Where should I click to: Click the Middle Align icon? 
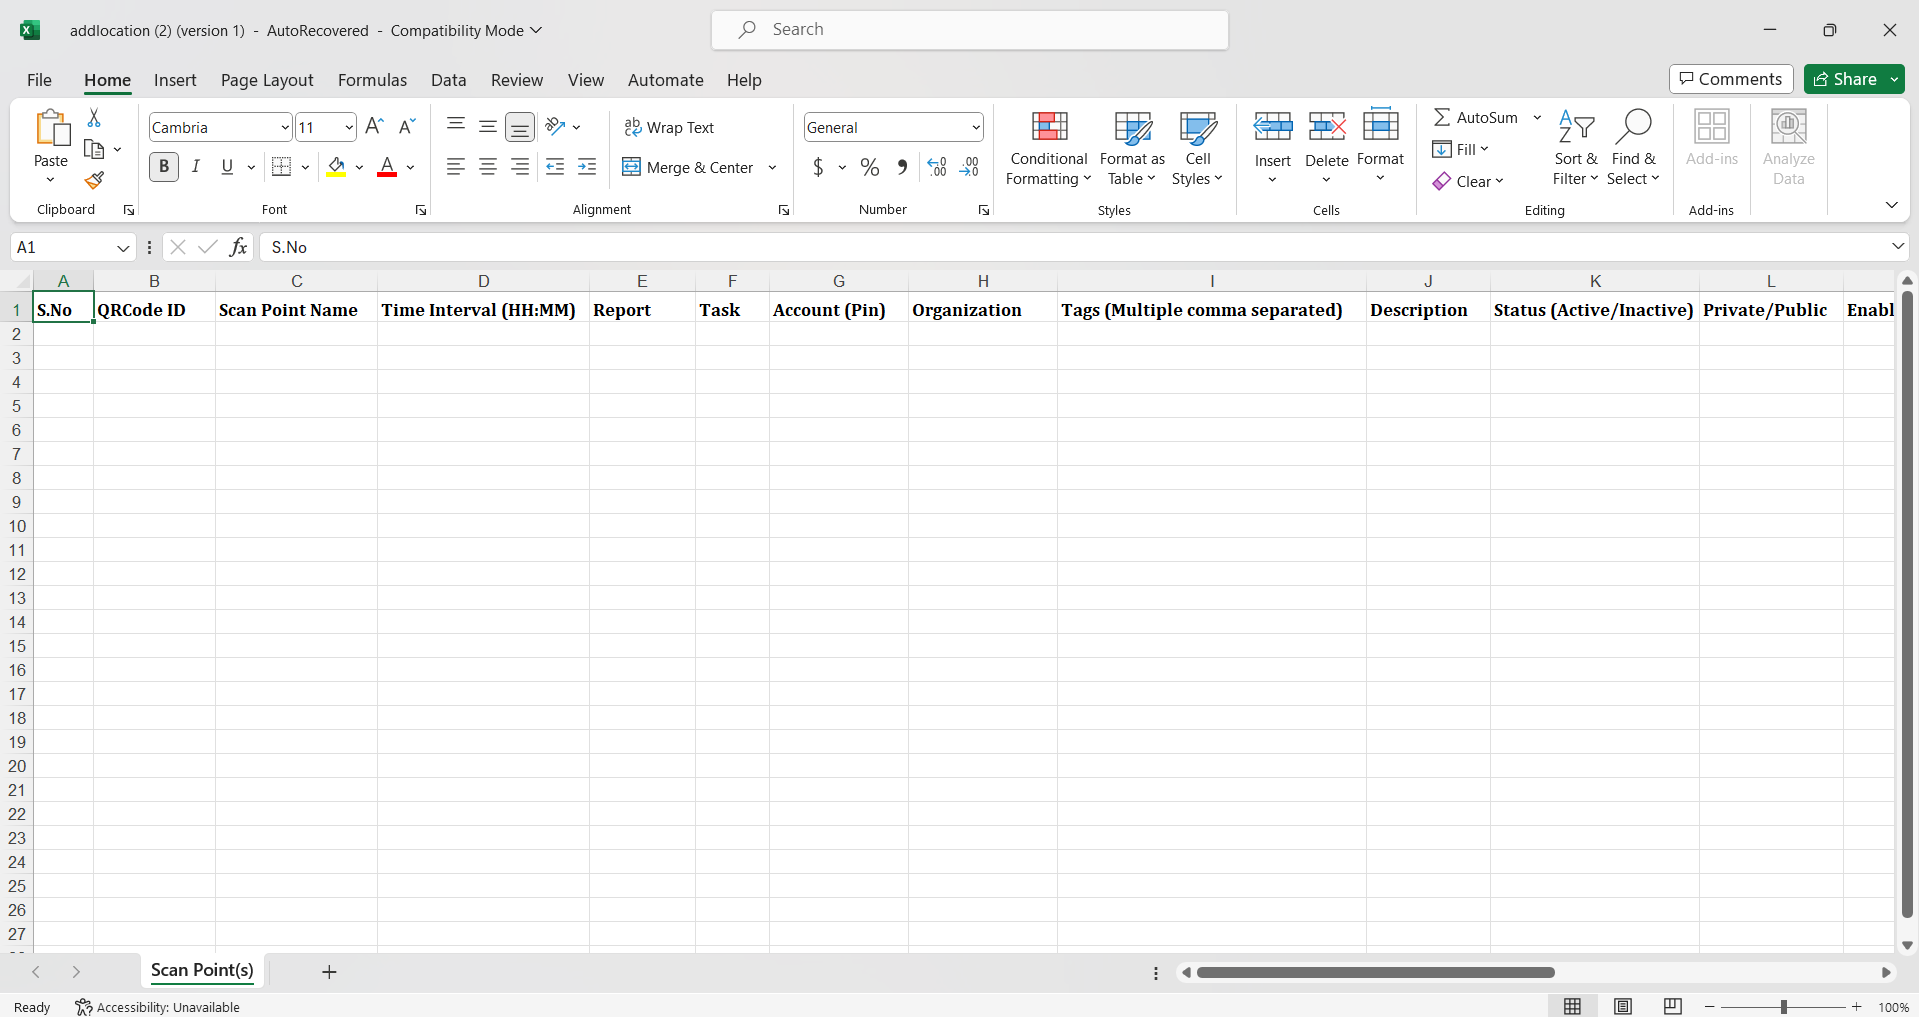click(x=488, y=126)
